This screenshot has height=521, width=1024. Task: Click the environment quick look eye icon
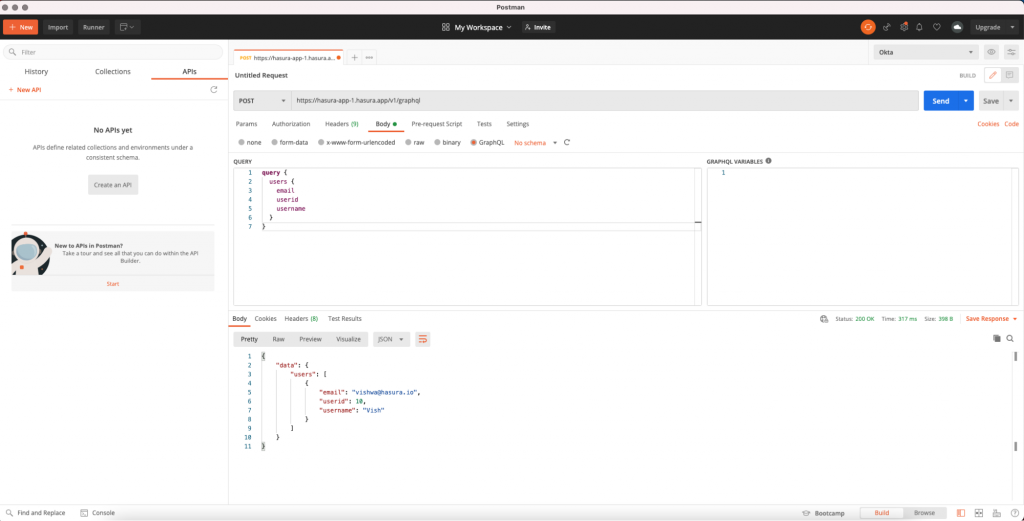pyautogui.click(x=991, y=52)
